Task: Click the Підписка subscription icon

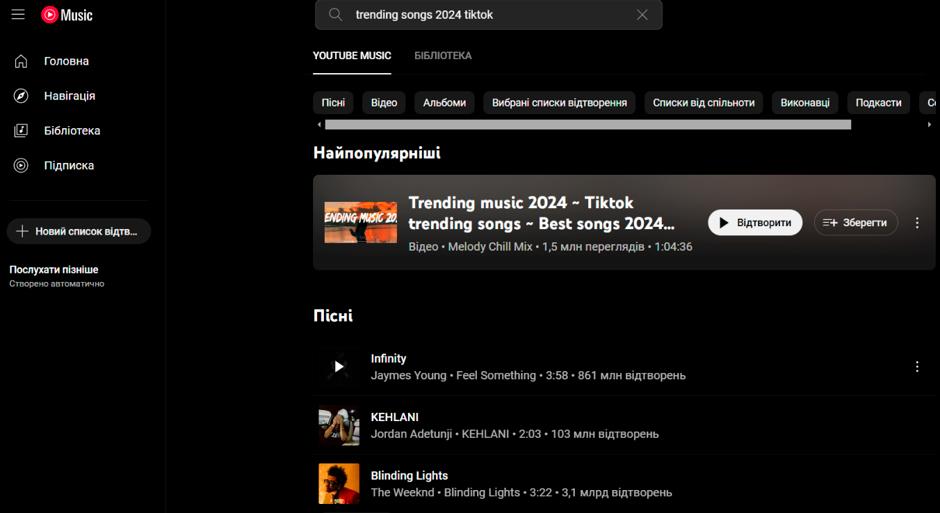Action: coord(21,165)
